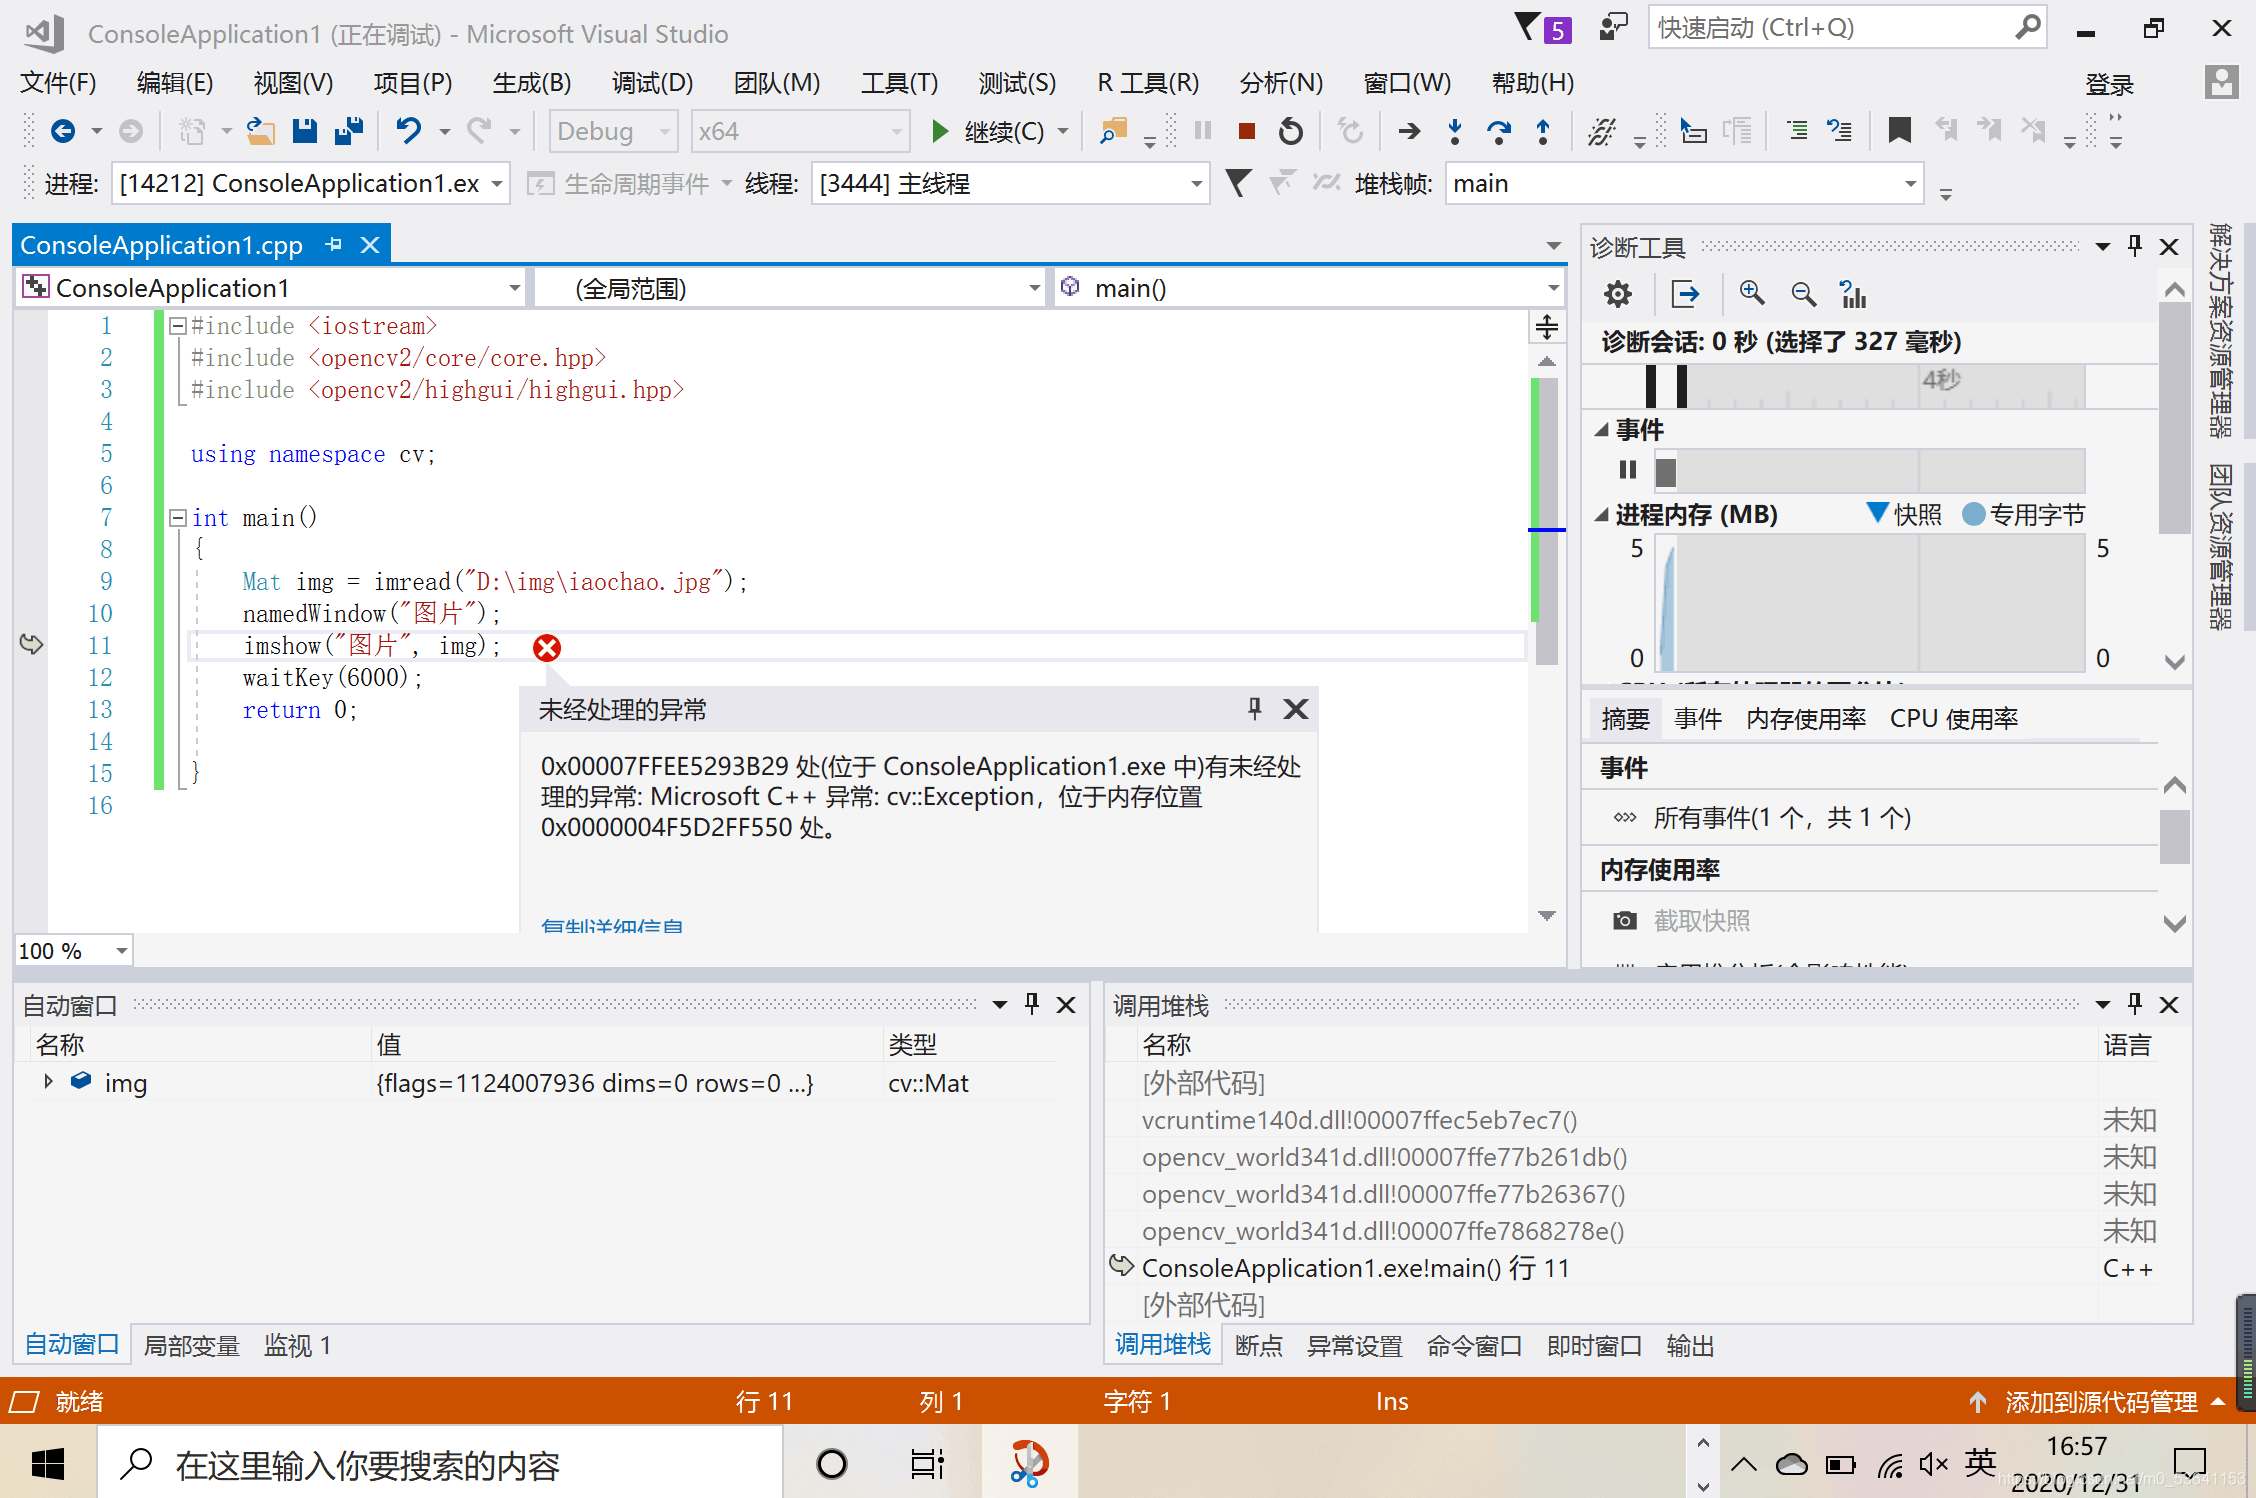Click the Save file icon
The height and width of the screenshot is (1498, 2256).
[x=304, y=131]
